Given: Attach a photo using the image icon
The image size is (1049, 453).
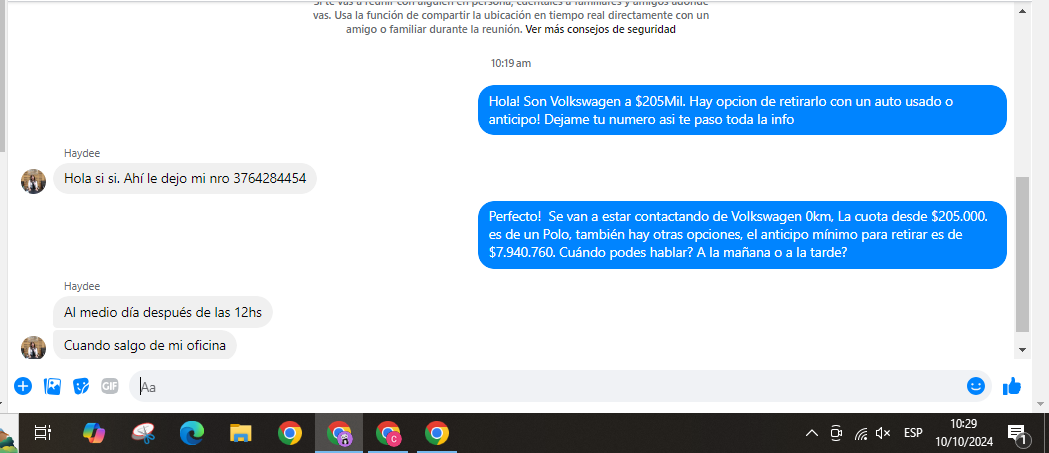Looking at the screenshot, I should [53, 386].
